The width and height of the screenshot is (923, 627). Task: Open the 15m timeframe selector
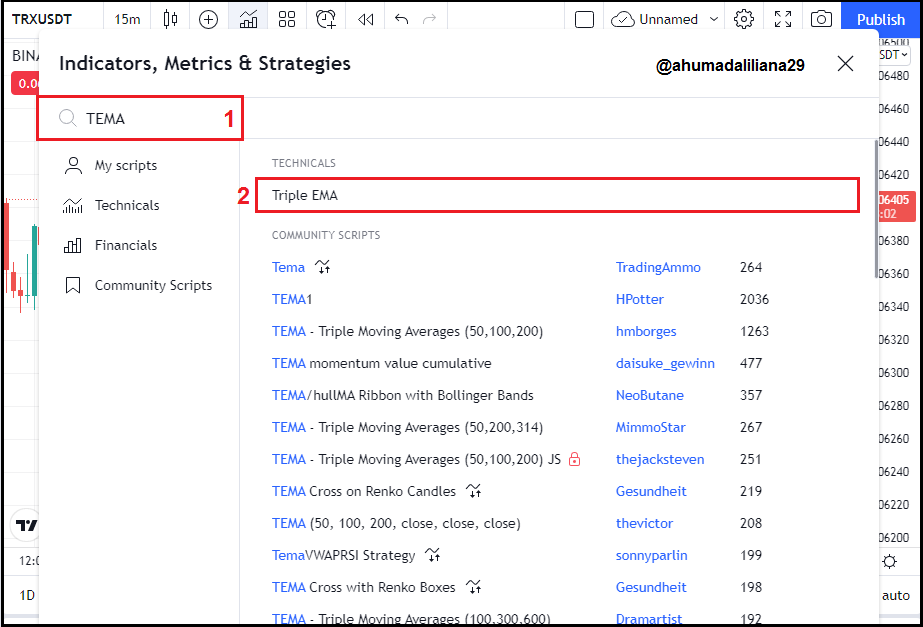point(127,19)
